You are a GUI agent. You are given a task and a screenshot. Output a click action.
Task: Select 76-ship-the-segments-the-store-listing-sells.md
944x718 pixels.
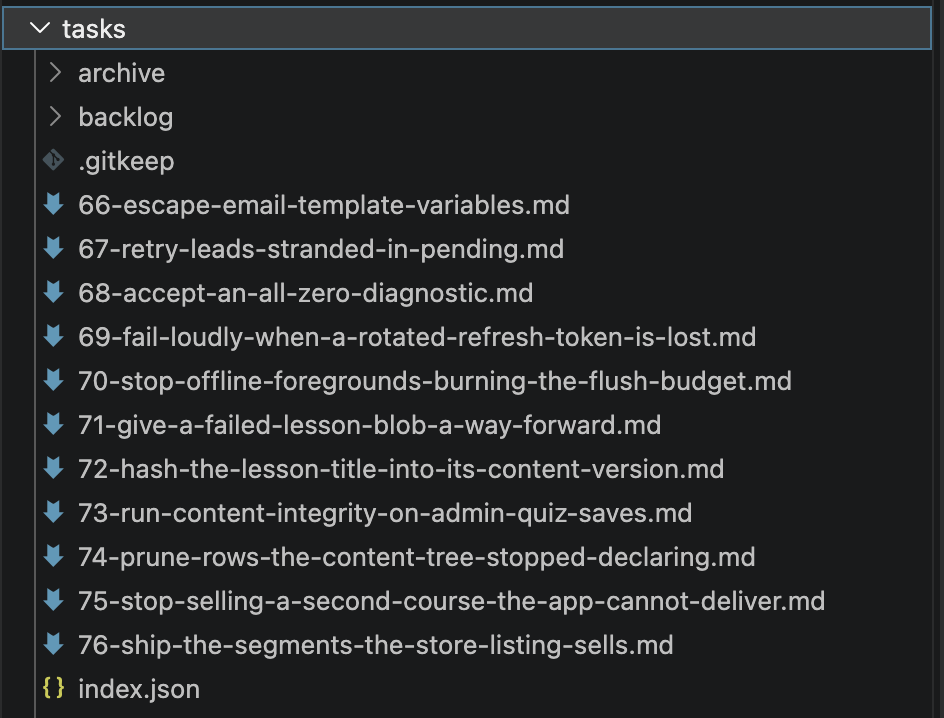click(x=376, y=645)
